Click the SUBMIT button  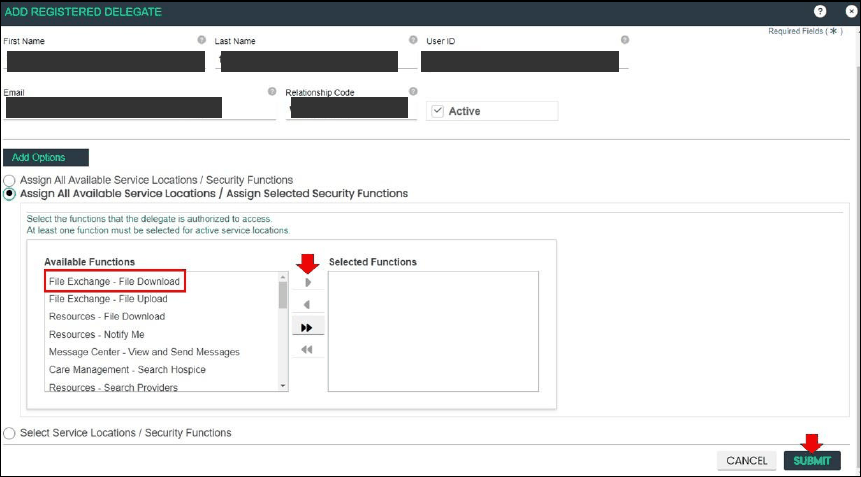pyautogui.click(x=812, y=461)
